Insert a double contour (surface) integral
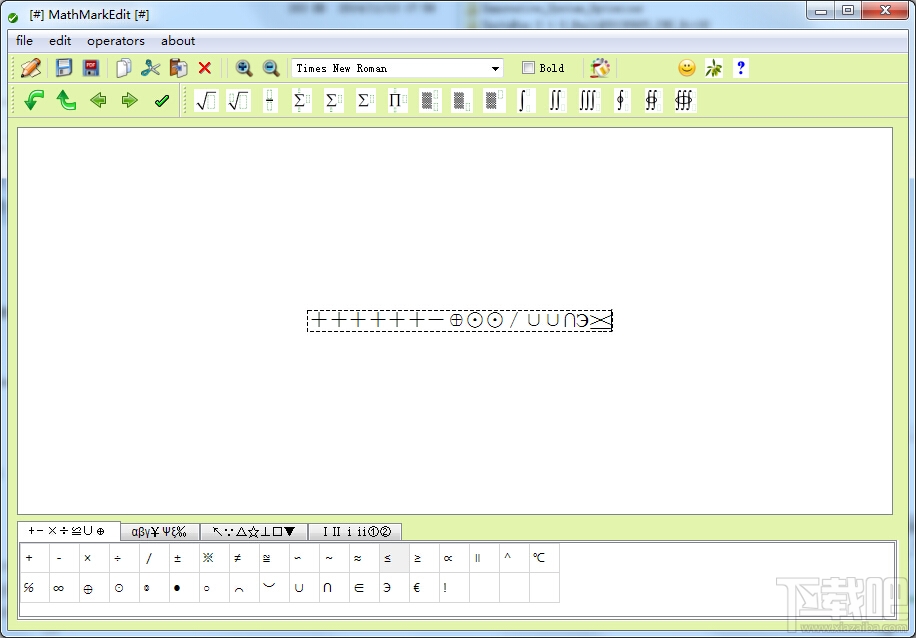The height and width of the screenshot is (638, 916). 652,100
